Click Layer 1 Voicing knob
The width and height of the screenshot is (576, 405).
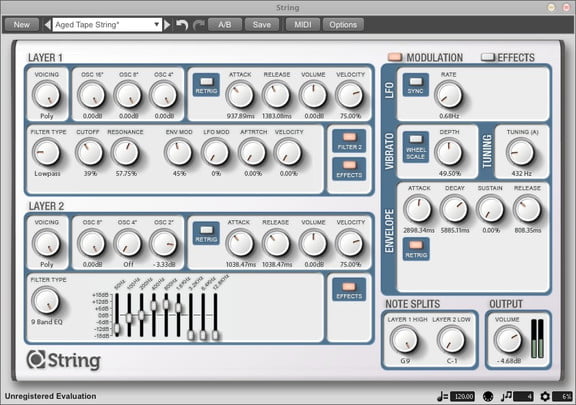tap(47, 95)
